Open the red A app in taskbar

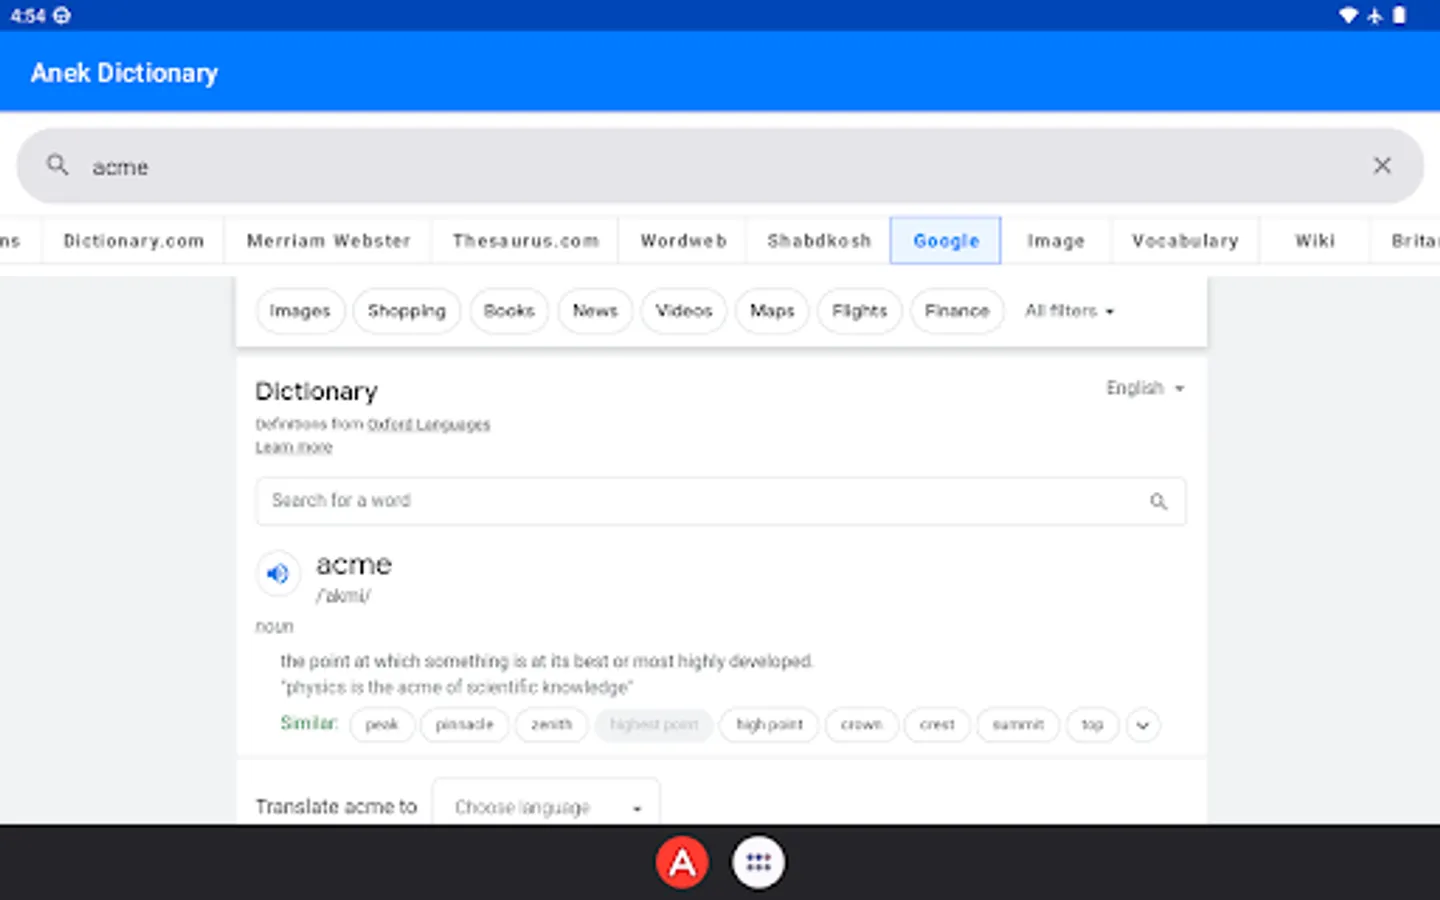[682, 862]
